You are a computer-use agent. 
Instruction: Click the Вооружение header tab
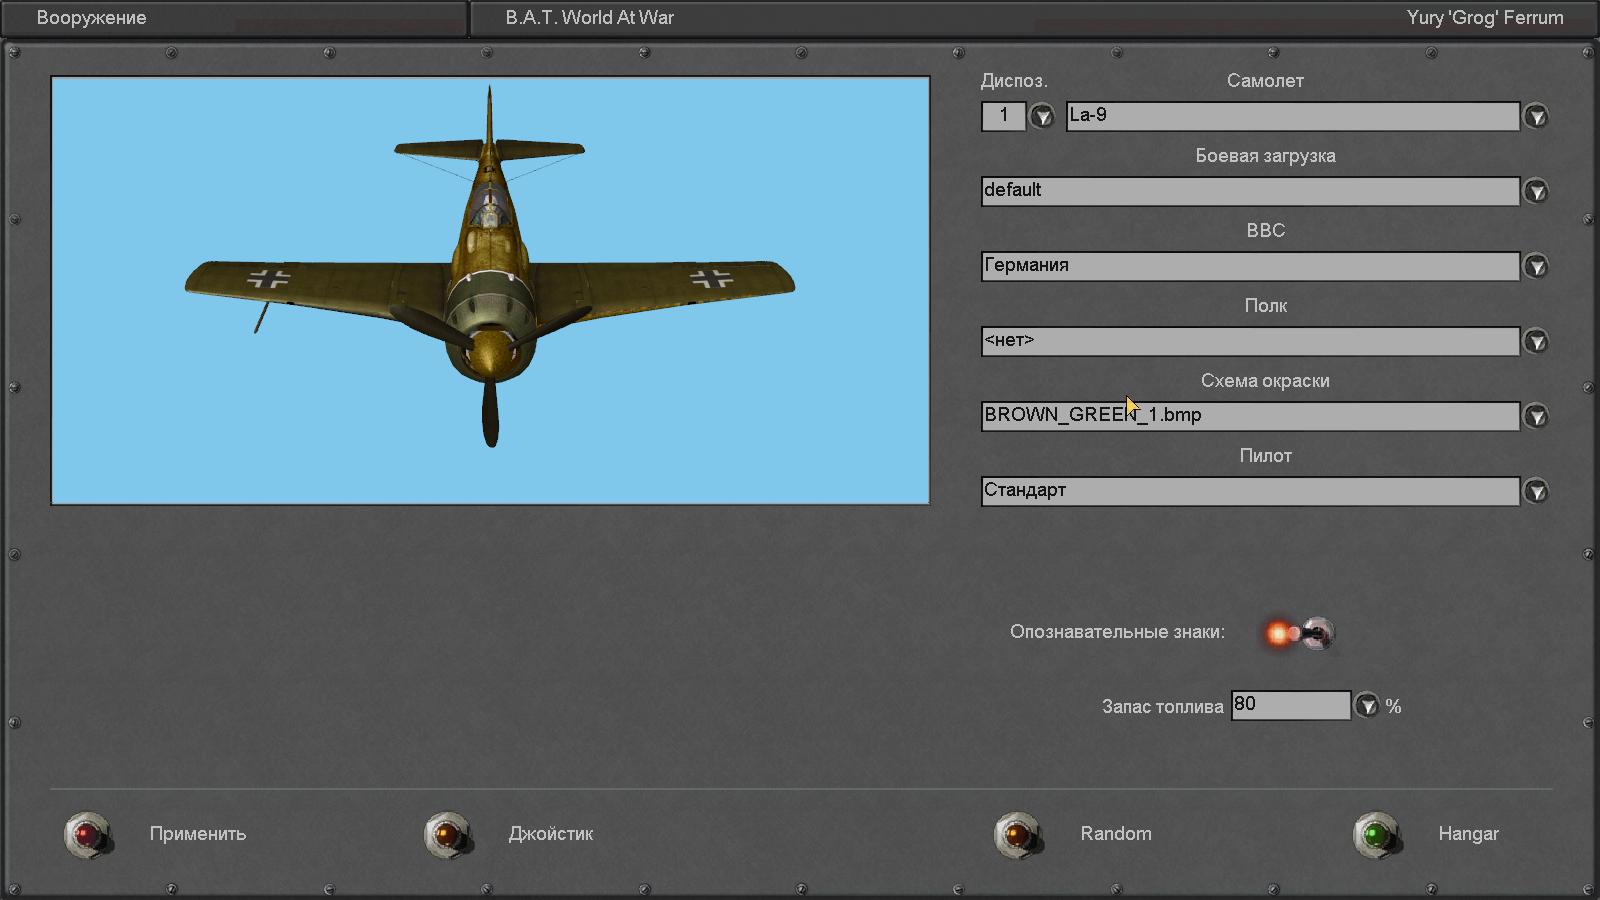coord(92,18)
